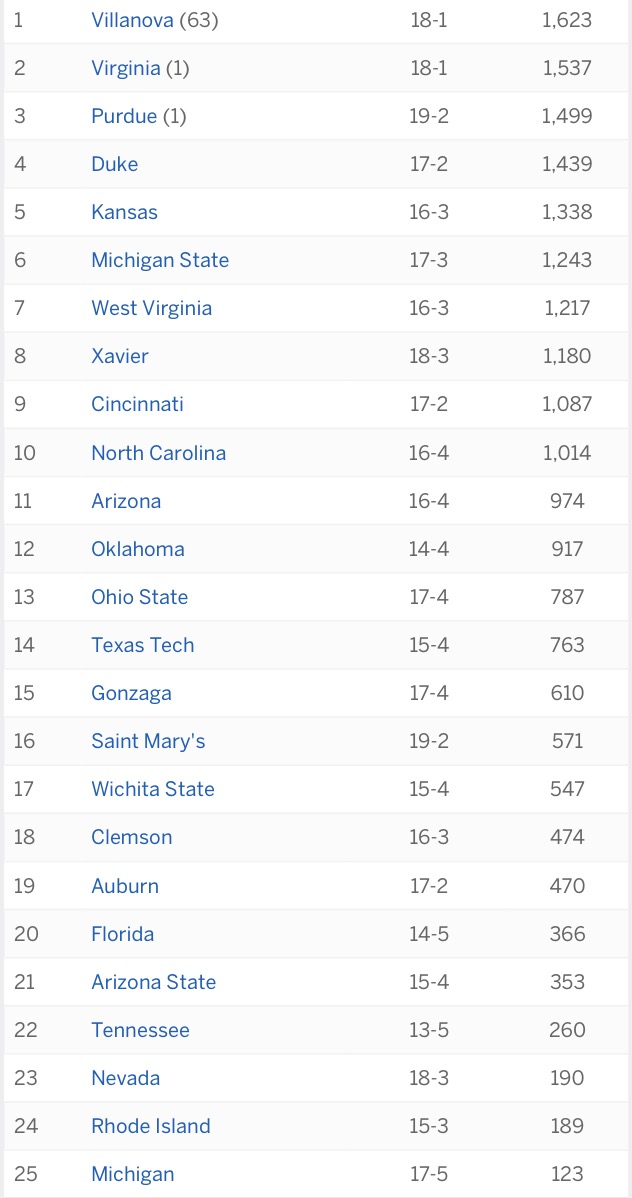632x1198 pixels.
Task: Select the North Carolina link
Action: coord(158,453)
